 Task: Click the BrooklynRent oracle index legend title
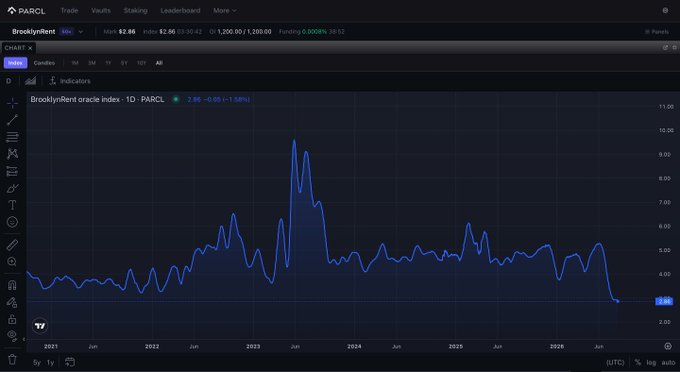(x=97, y=99)
